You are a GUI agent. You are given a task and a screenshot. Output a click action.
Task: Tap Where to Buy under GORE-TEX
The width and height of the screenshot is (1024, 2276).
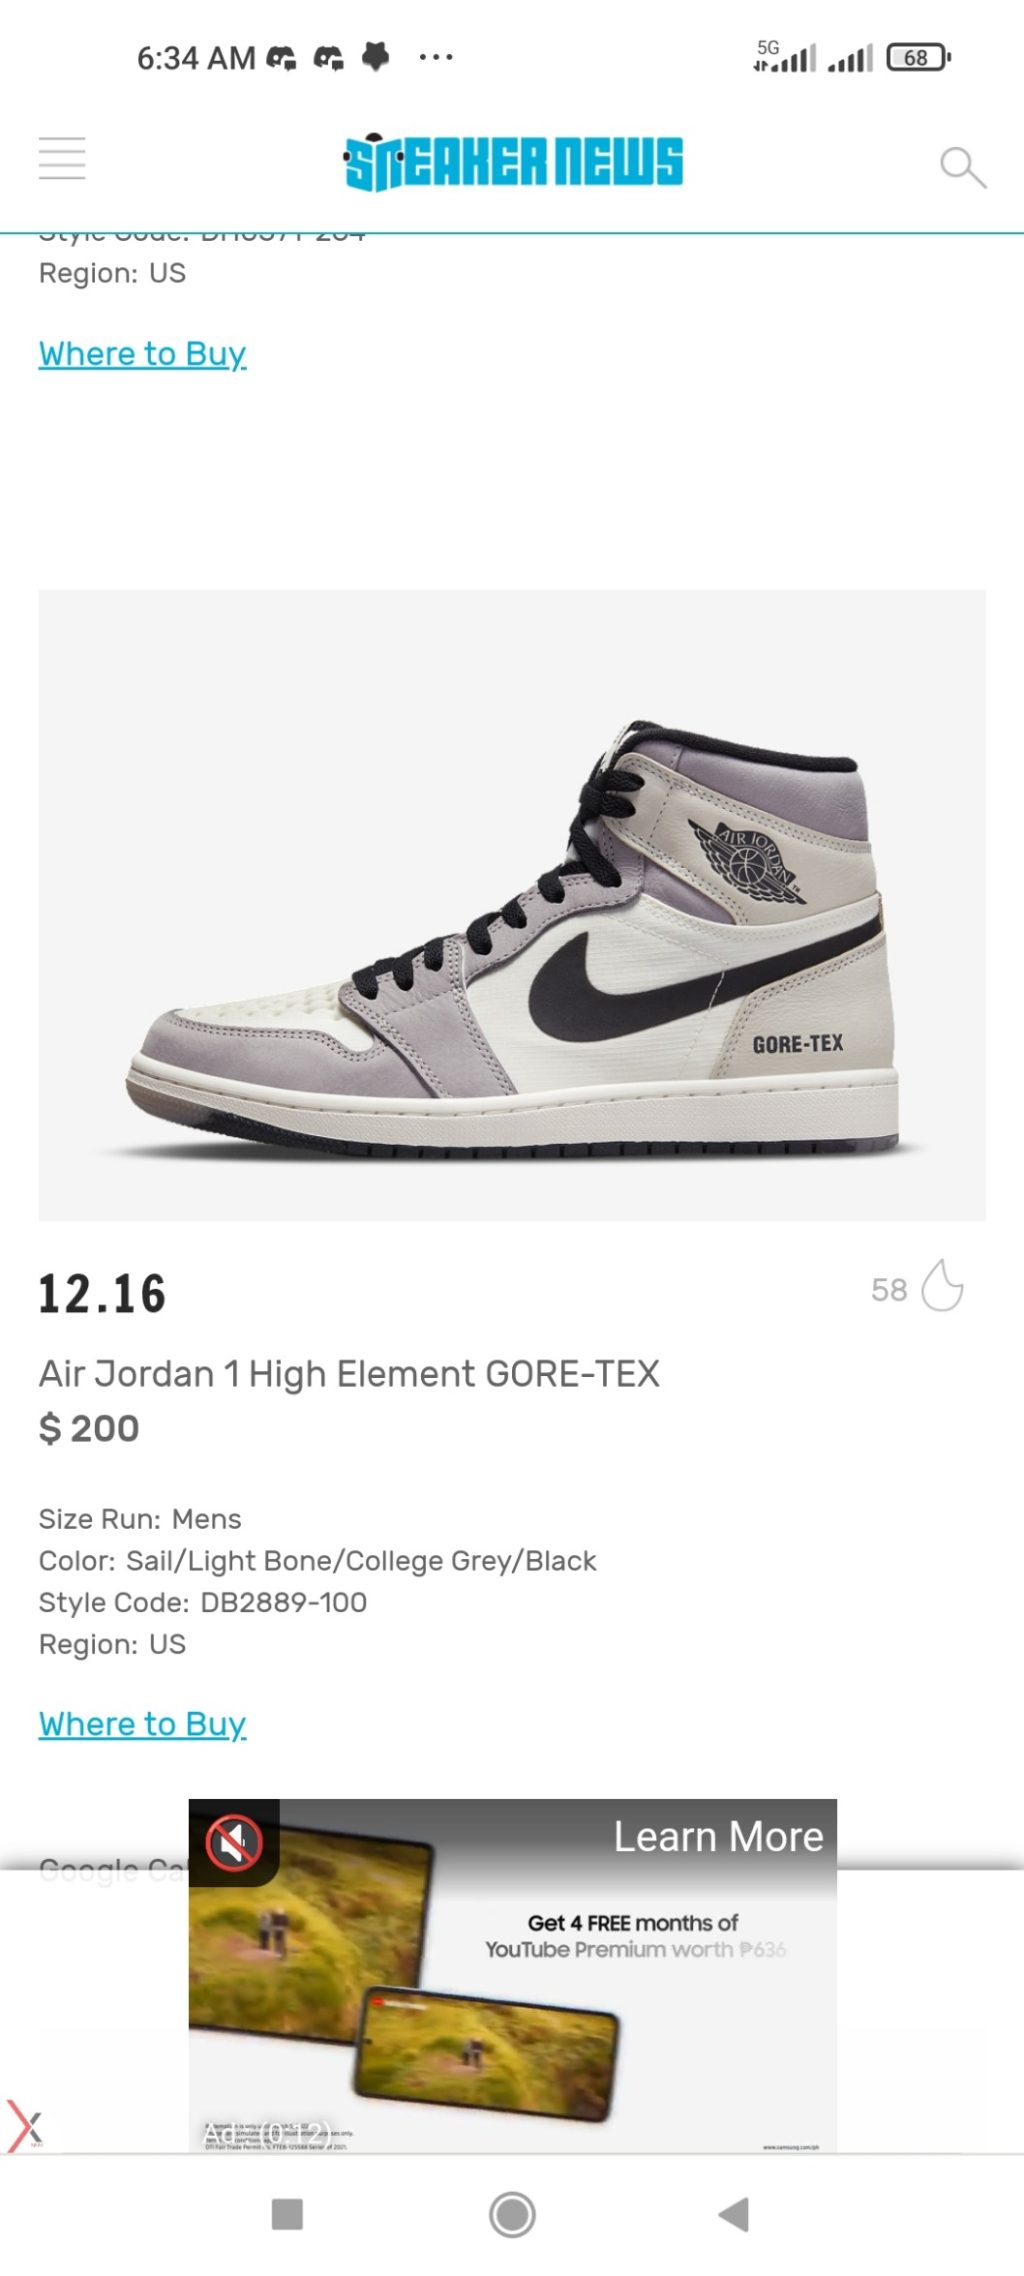pyautogui.click(x=142, y=1724)
